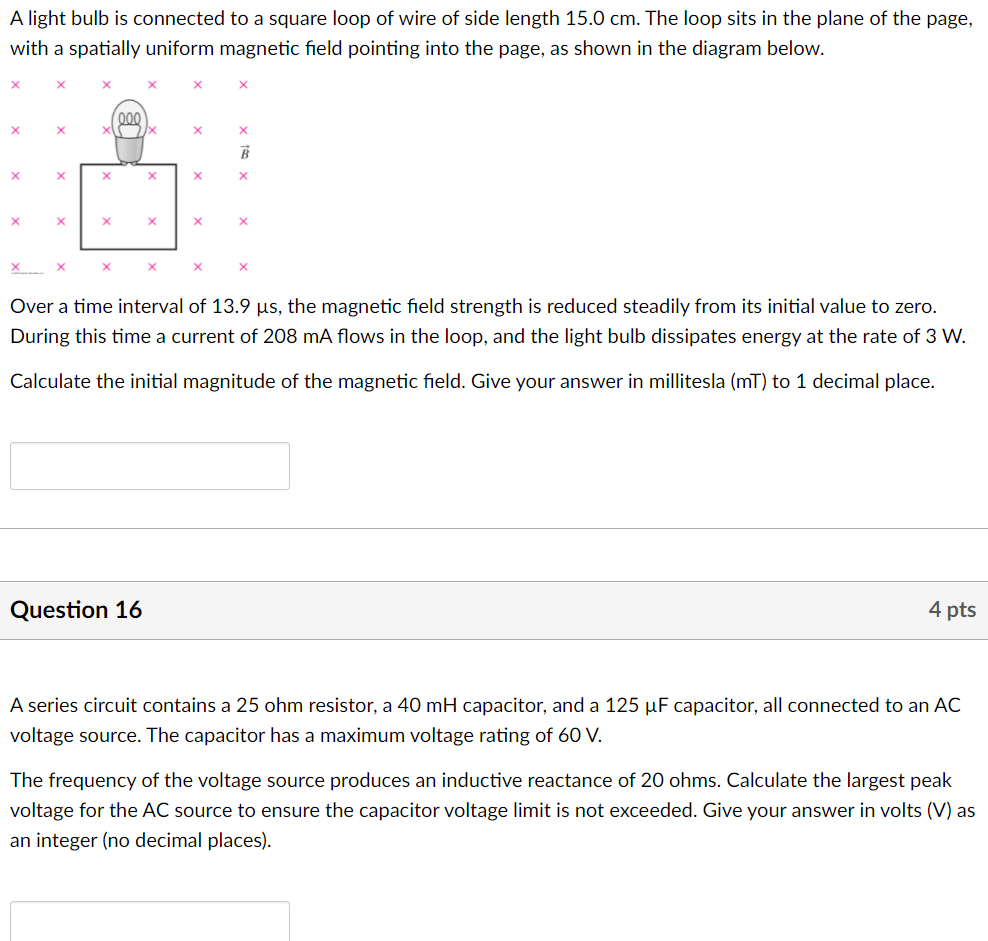Click the top-left pink field cross
Viewport: 988px width, 941px height.
tap(16, 84)
